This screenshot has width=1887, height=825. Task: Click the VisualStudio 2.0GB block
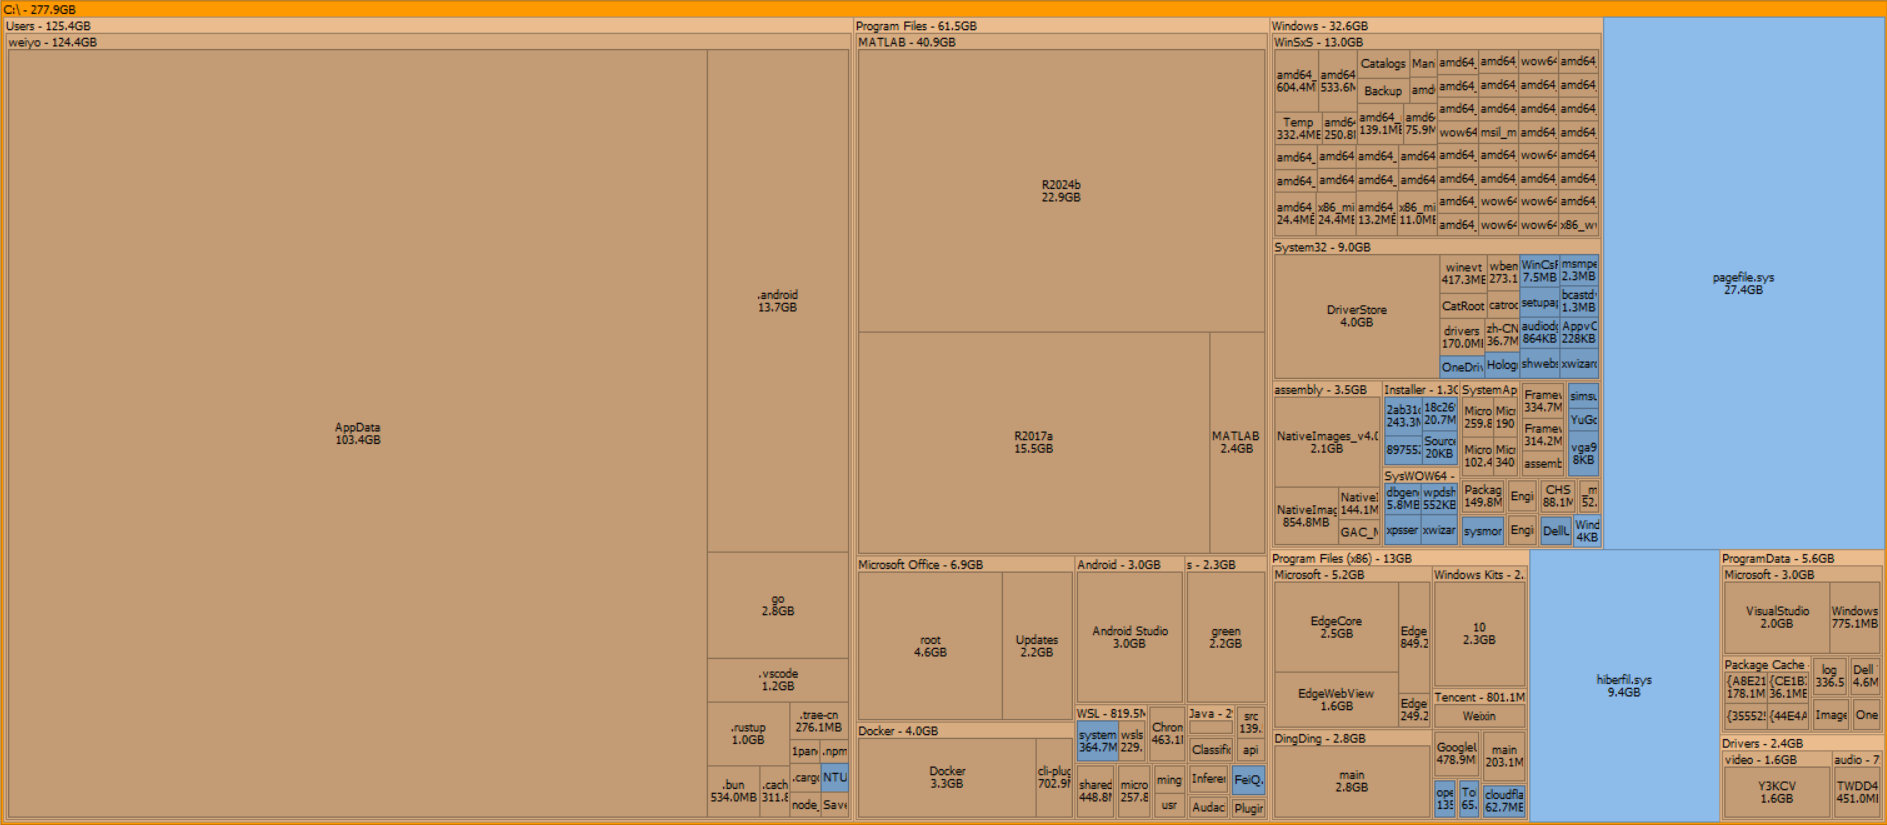pos(1777,617)
